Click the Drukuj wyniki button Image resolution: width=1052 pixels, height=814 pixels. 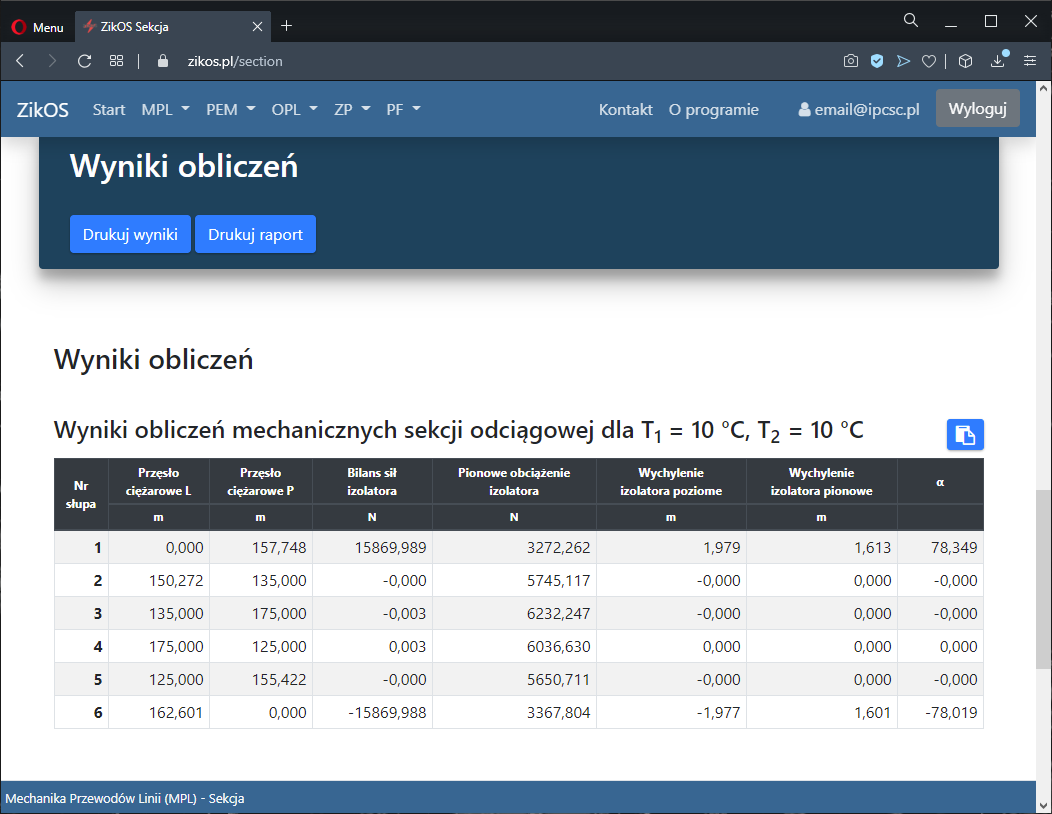tap(130, 235)
